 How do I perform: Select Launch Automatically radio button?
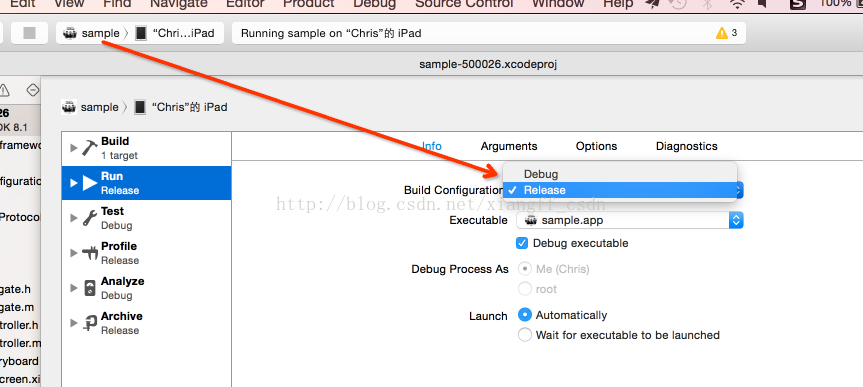525,315
